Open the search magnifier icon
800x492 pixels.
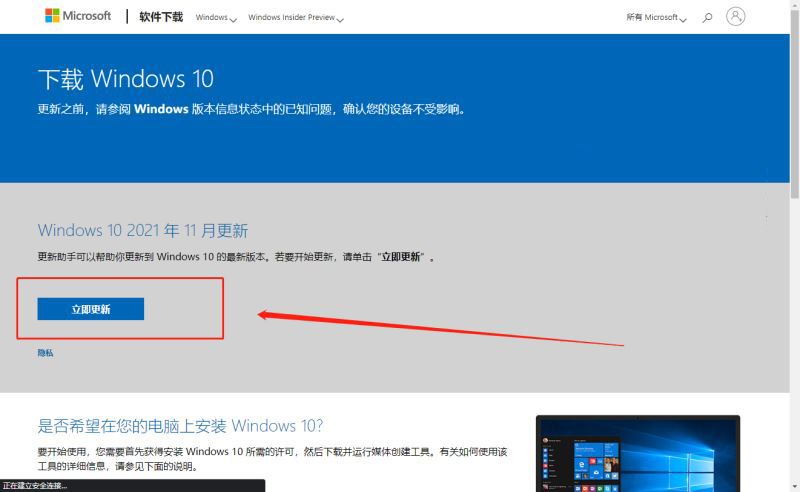click(x=707, y=17)
